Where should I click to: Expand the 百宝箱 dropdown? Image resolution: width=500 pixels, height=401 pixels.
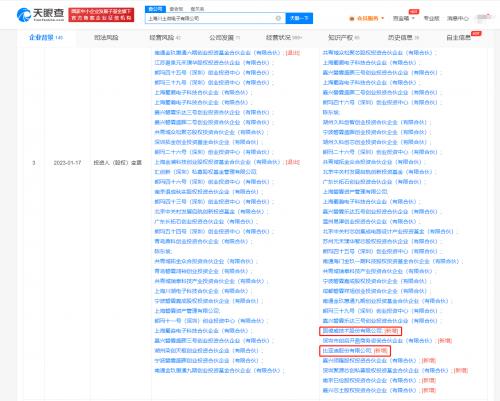click(x=403, y=18)
